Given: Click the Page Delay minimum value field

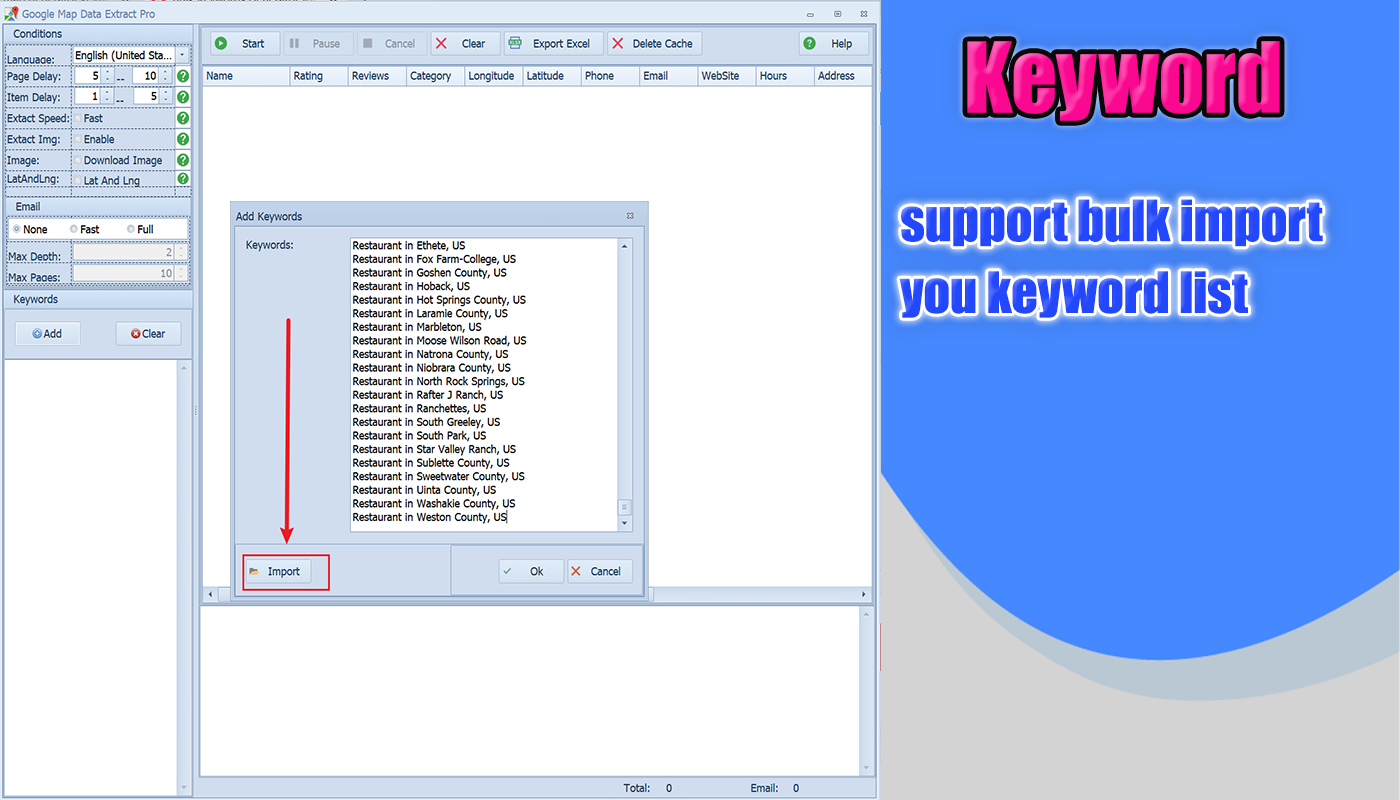Looking at the screenshot, I should (89, 76).
